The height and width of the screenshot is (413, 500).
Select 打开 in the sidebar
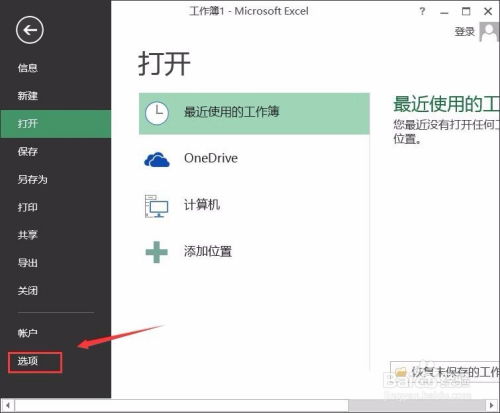56,124
